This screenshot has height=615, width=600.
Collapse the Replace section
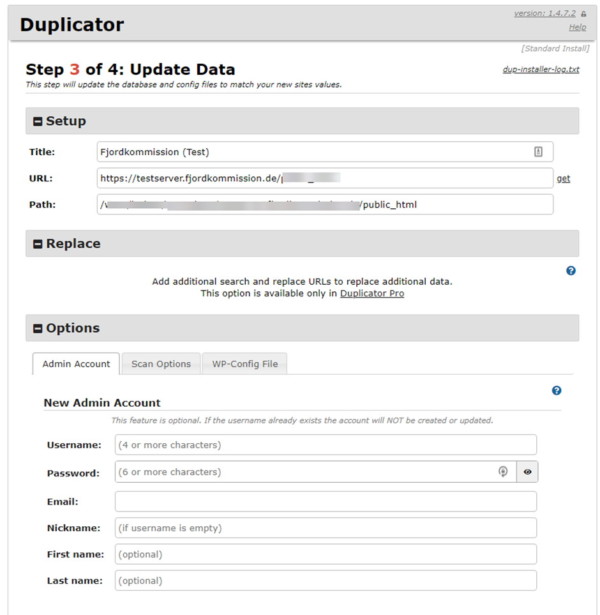click(38, 244)
